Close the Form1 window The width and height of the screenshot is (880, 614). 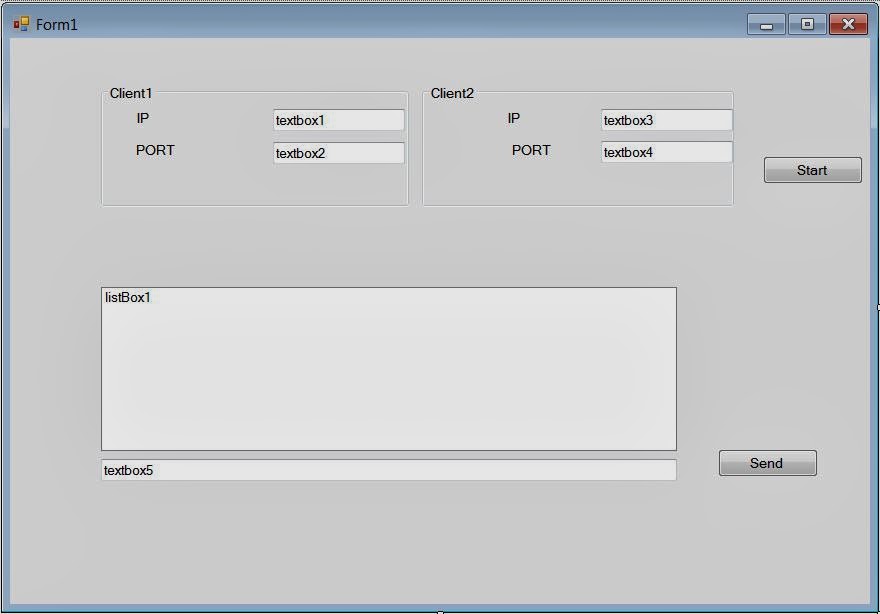pyautogui.click(x=848, y=25)
